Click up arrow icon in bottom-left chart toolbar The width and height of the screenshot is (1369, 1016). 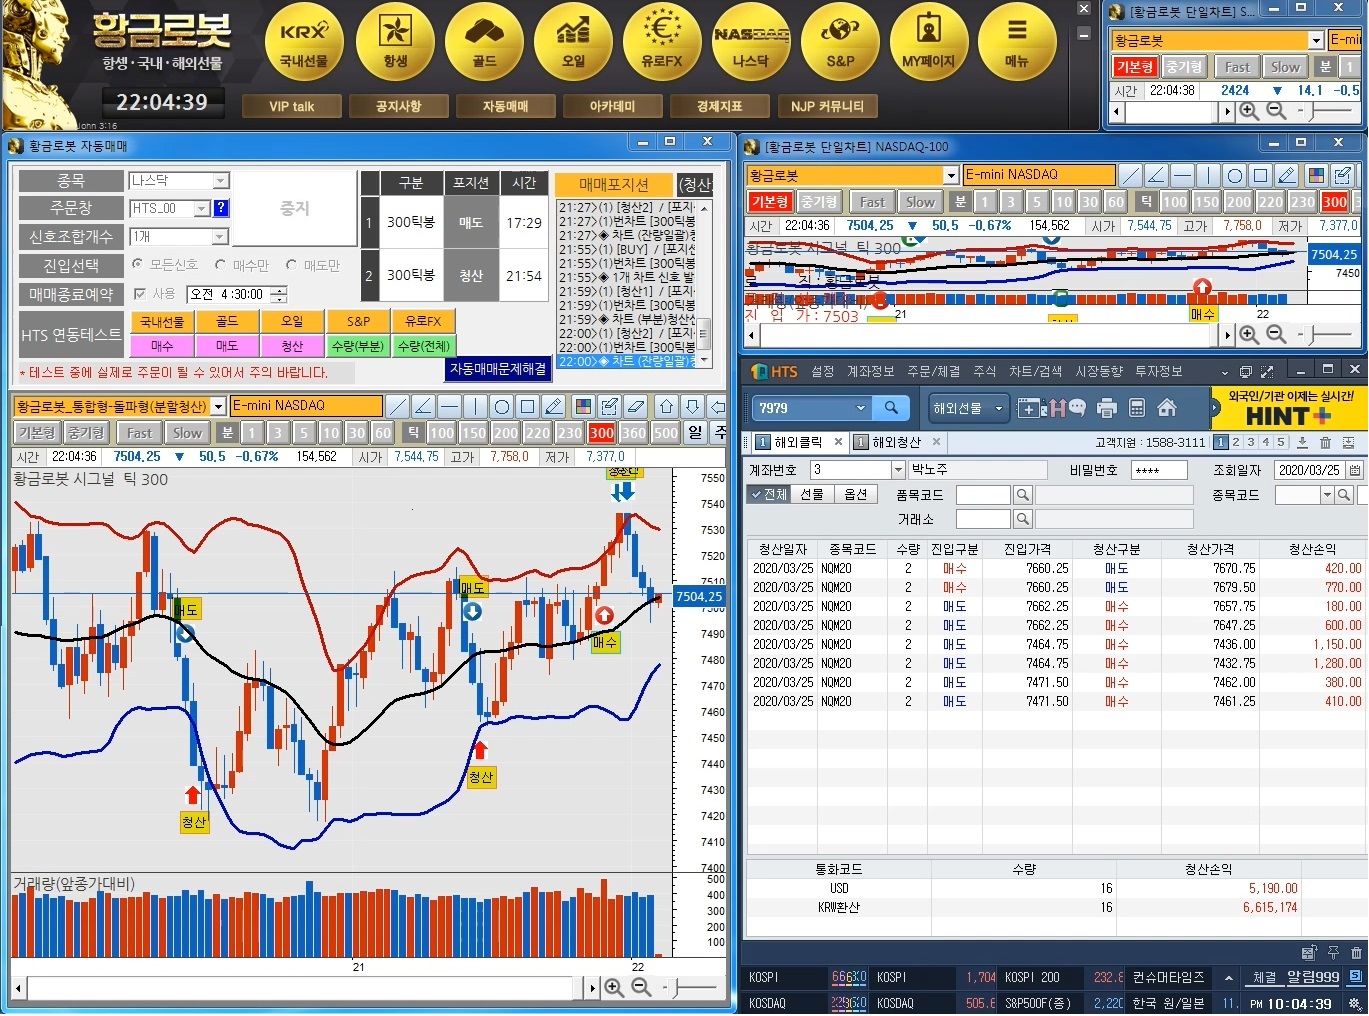click(x=666, y=406)
